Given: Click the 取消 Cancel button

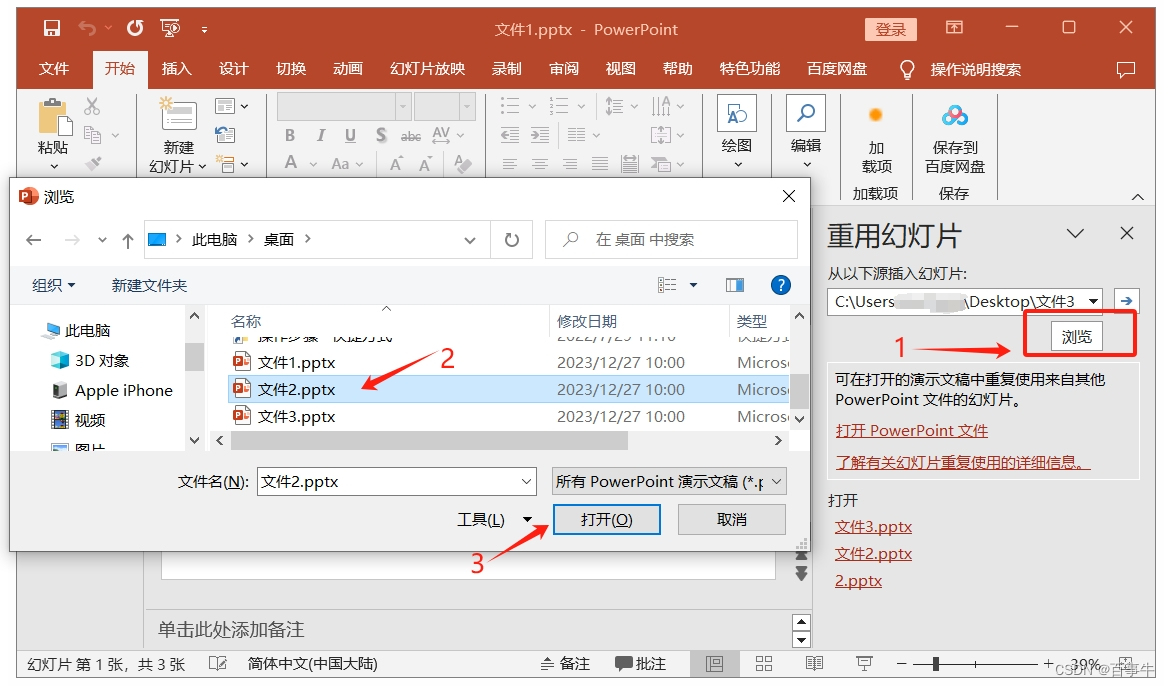Looking at the screenshot, I should click(731, 520).
